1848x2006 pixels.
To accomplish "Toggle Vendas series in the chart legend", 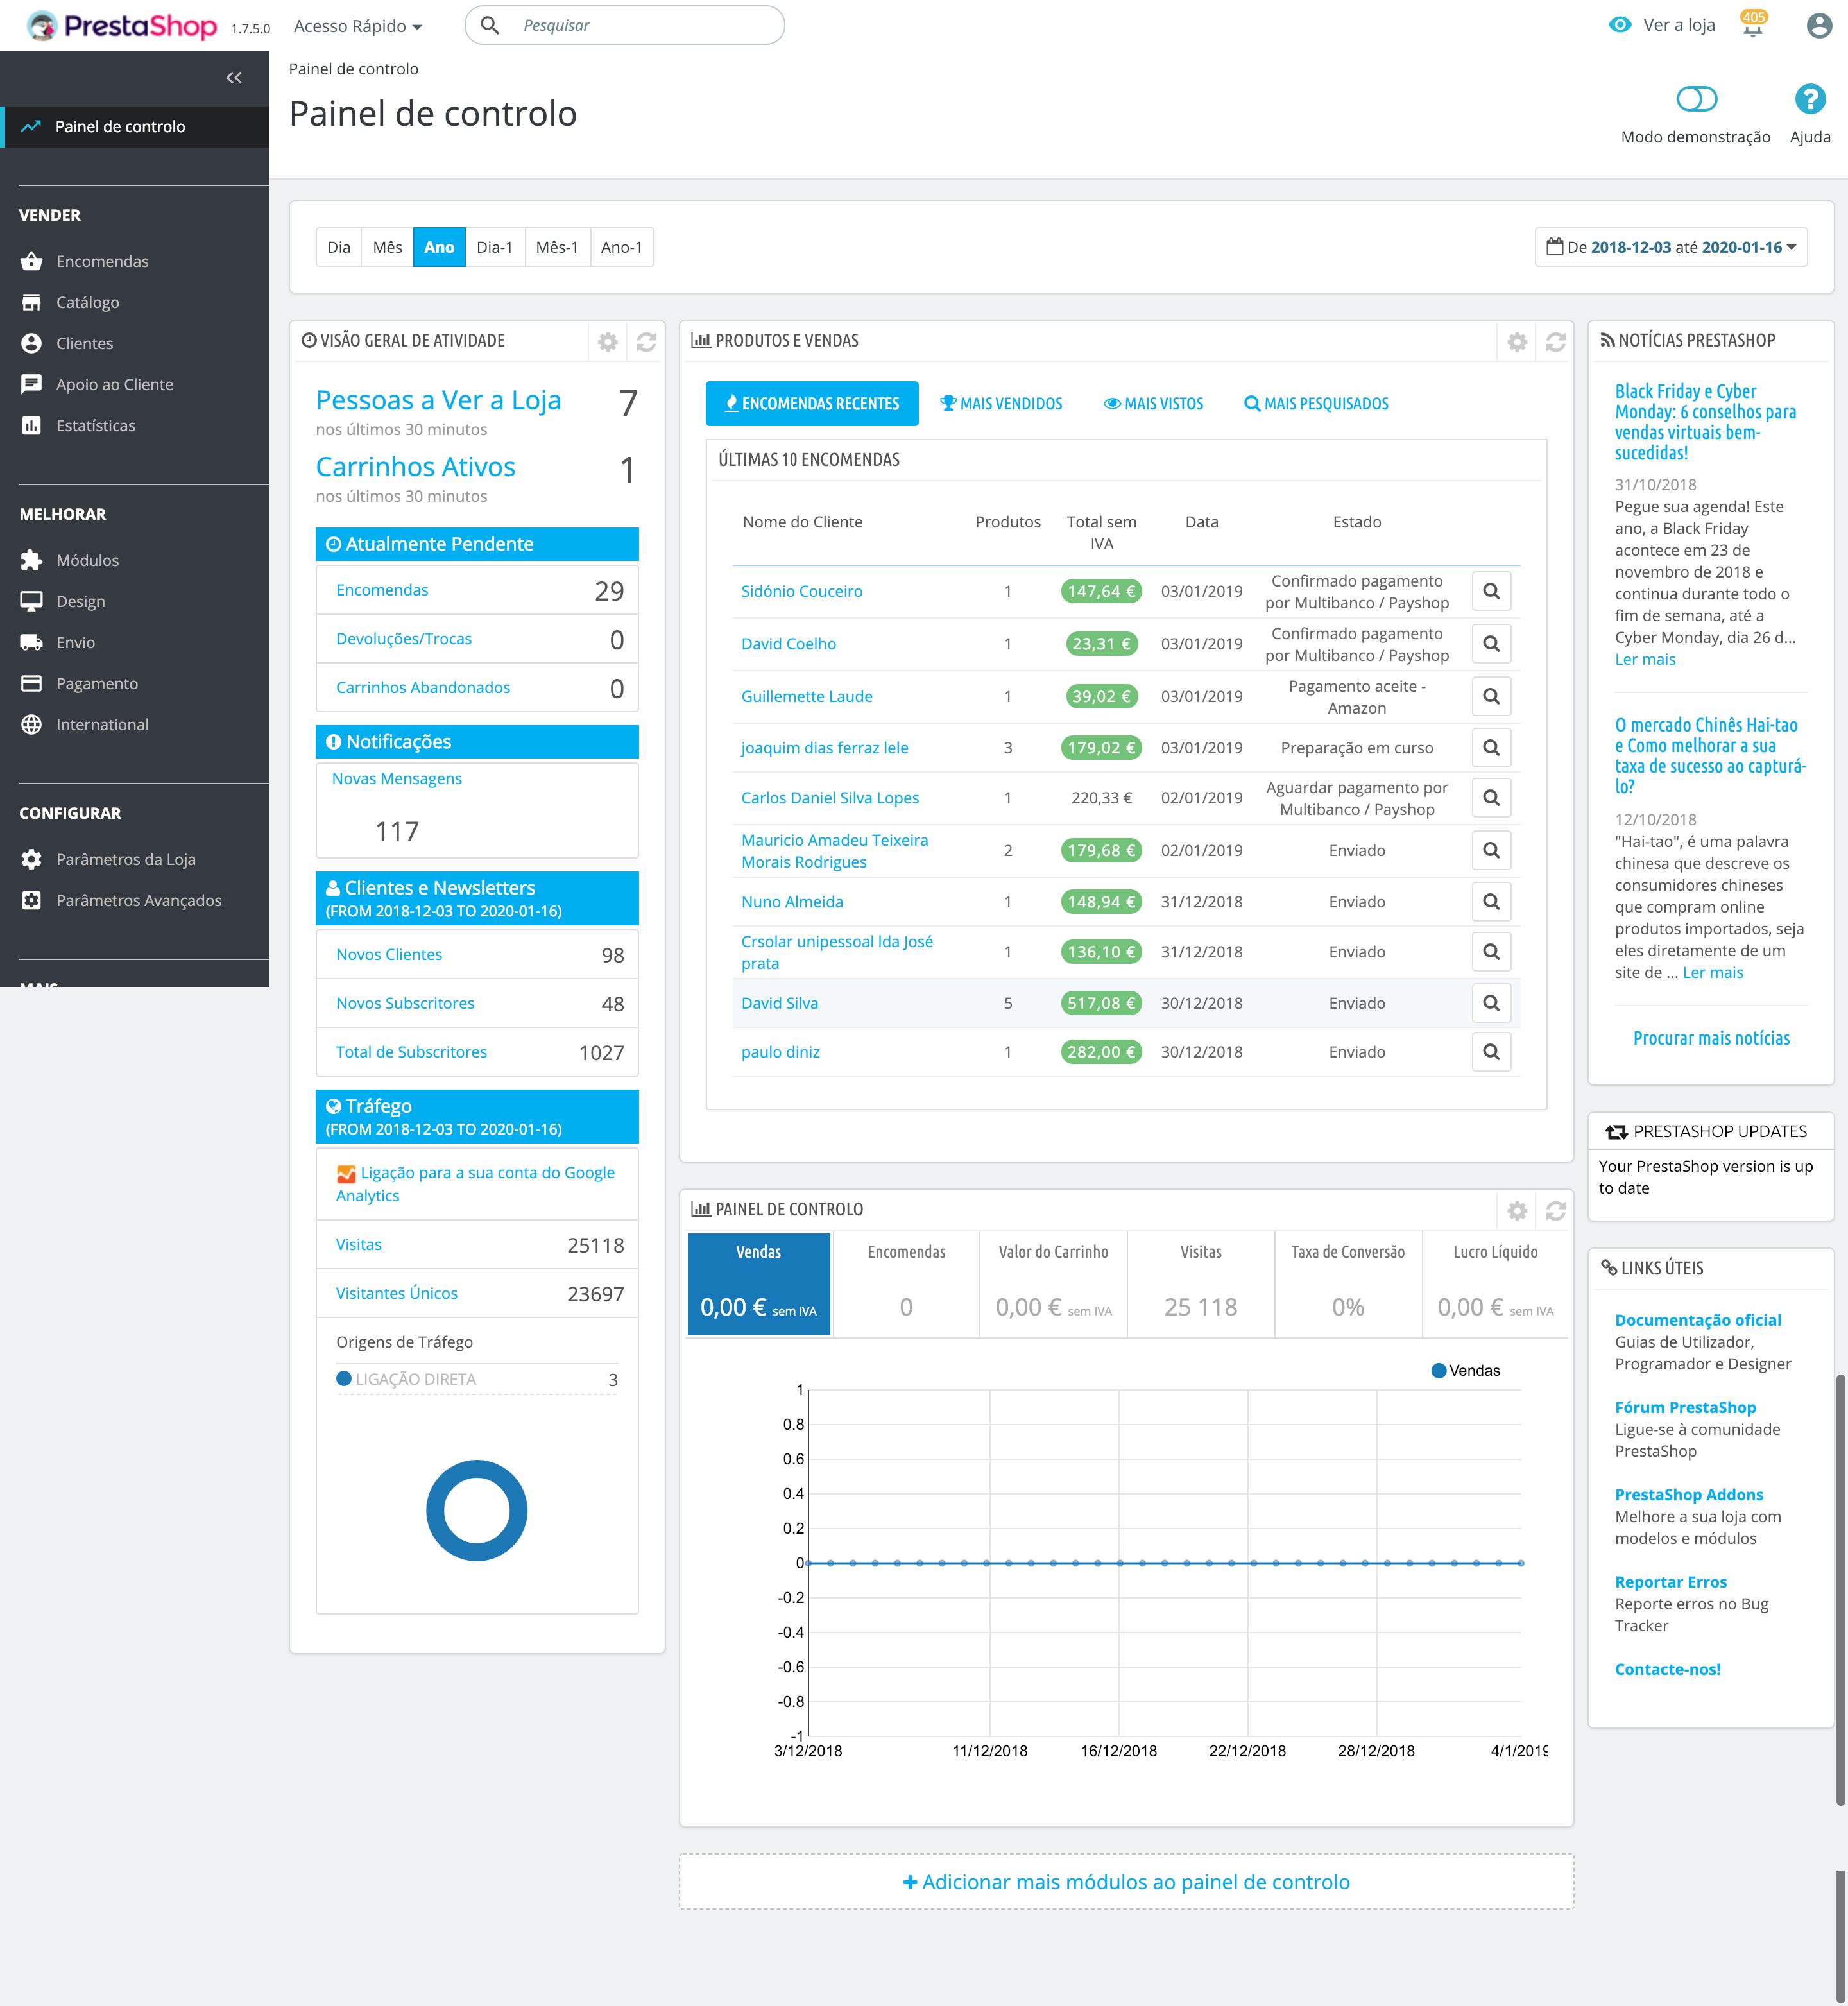I will pos(1466,1370).
